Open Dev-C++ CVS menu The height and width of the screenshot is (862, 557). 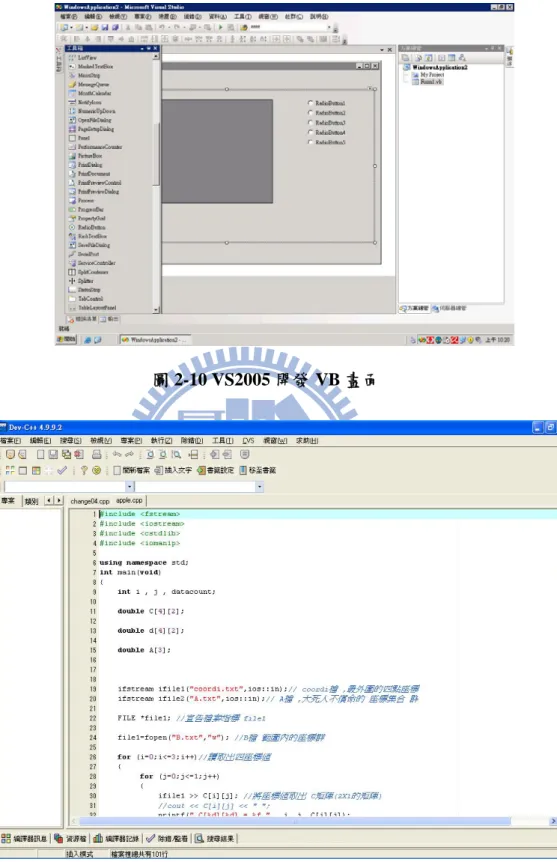248,441
